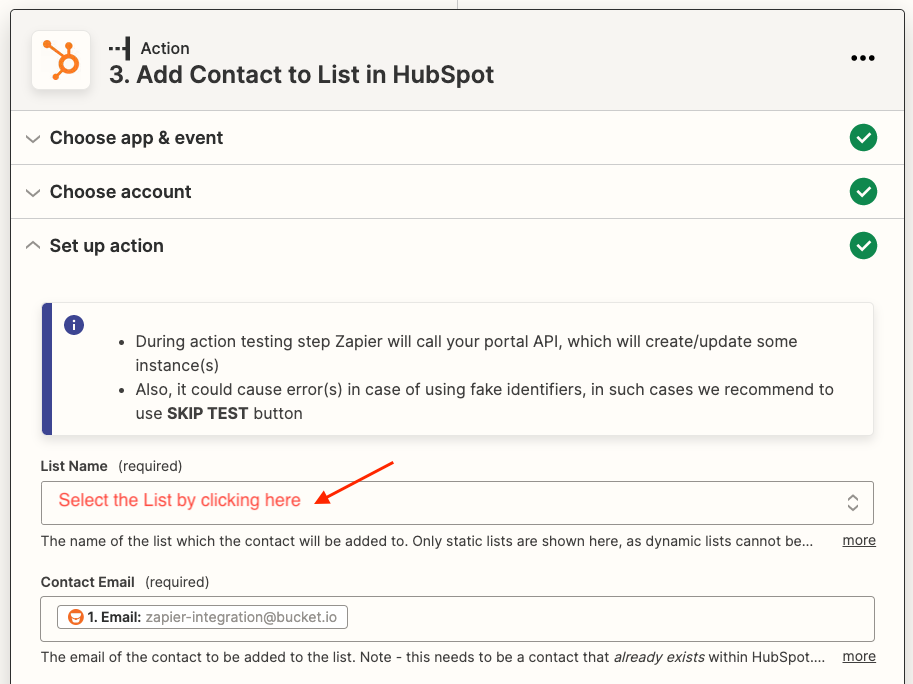Viewport: 913px width, 684px height.
Task: Click green checkmark beside Choose app & event
Action: (863, 138)
